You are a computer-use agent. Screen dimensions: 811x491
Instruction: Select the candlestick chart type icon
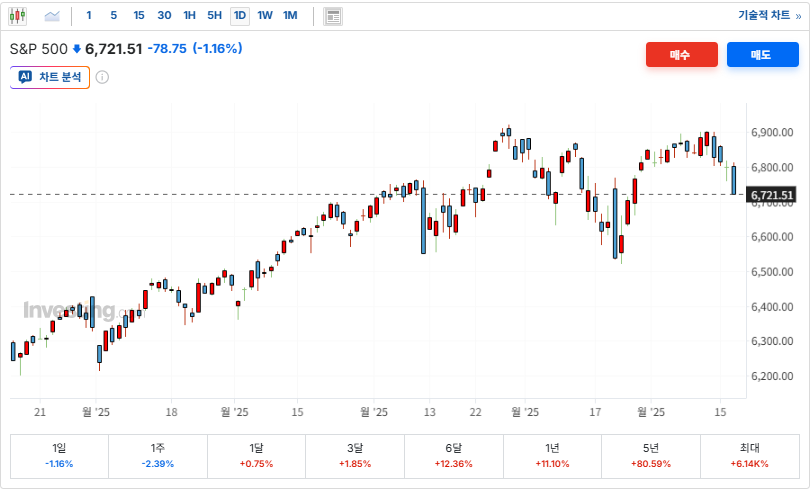18,16
